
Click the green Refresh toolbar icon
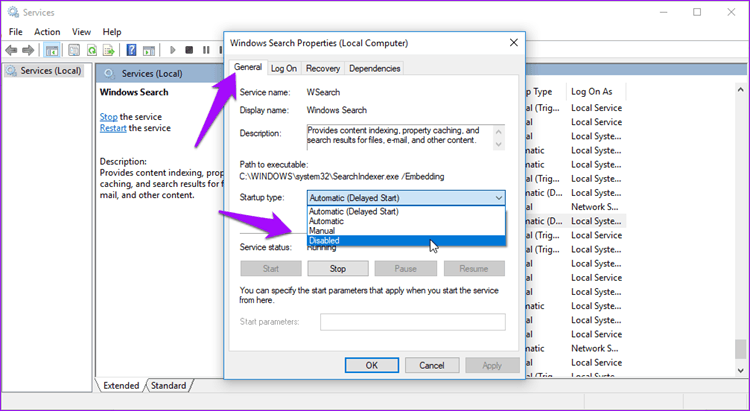click(91, 50)
